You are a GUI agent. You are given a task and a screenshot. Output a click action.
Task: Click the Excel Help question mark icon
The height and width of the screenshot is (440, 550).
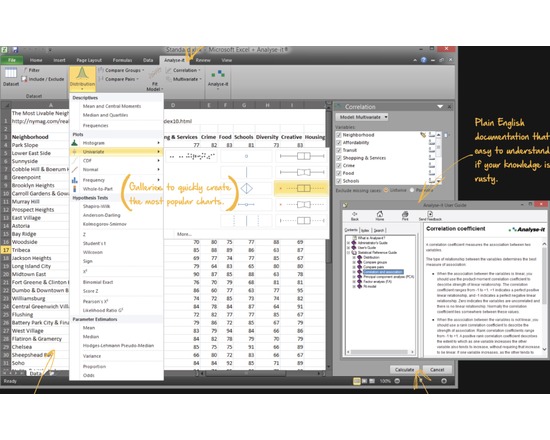click(x=423, y=60)
